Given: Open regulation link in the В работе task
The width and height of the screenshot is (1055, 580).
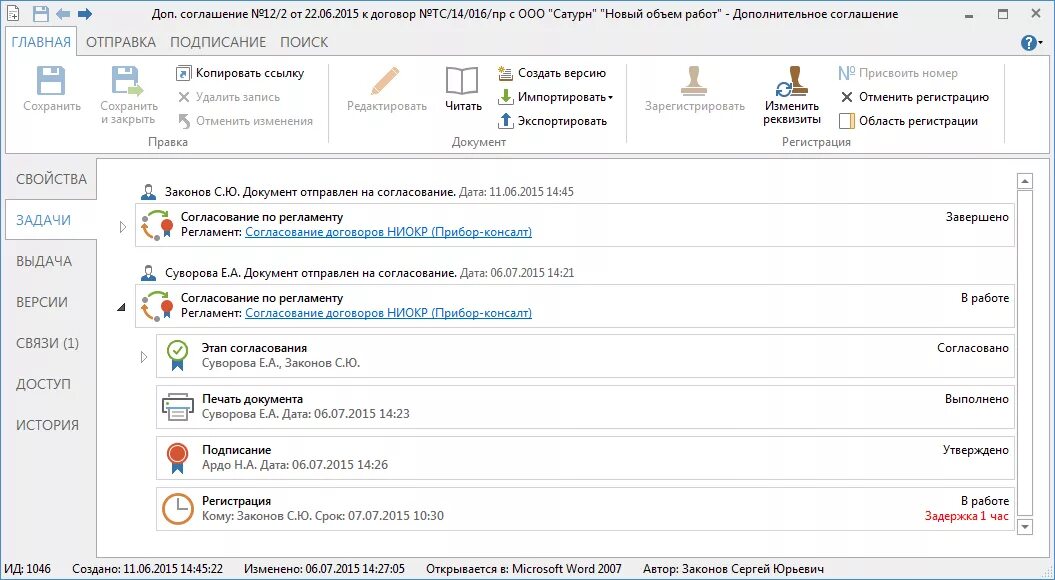Looking at the screenshot, I should pos(388,313).
